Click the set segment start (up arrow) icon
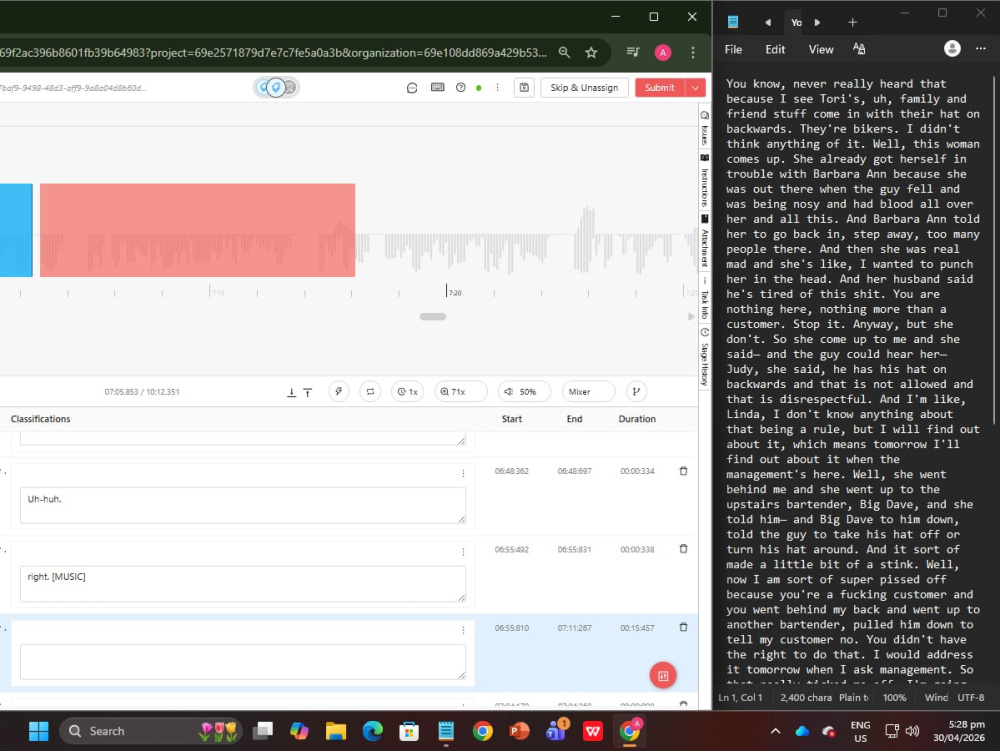1000x751 pixels. pos(307,392)
